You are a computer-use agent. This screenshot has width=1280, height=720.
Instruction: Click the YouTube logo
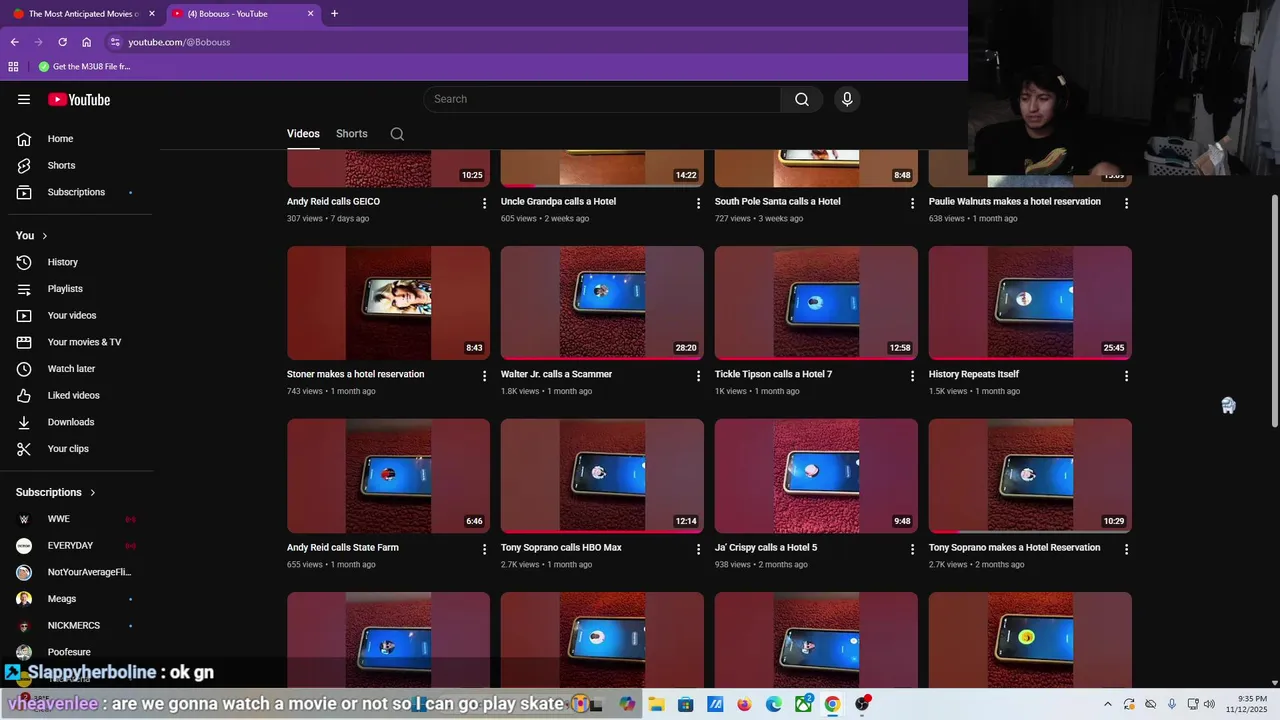point(79,99)
